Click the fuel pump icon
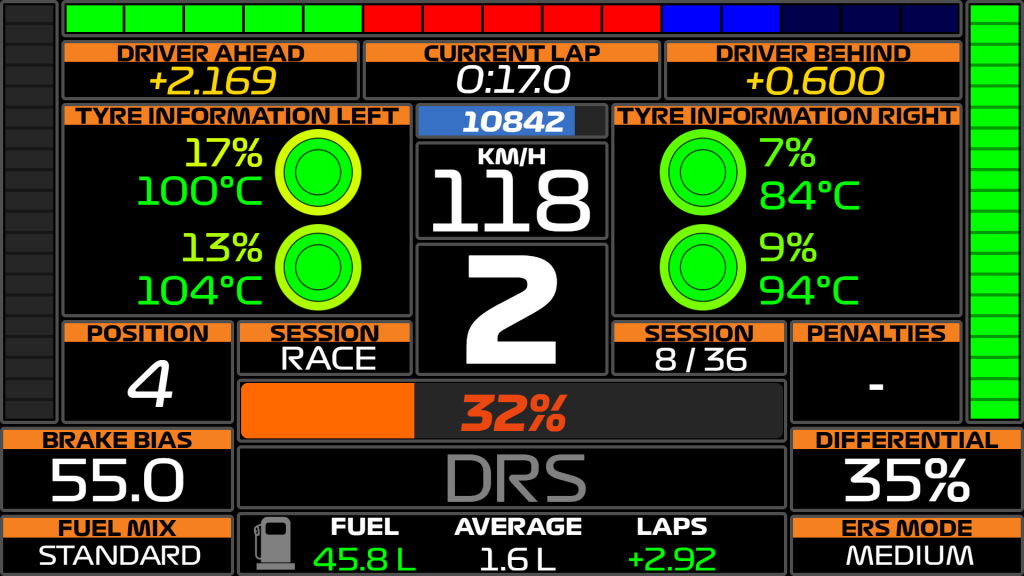 pyautogui.click(x=274, y=543)
